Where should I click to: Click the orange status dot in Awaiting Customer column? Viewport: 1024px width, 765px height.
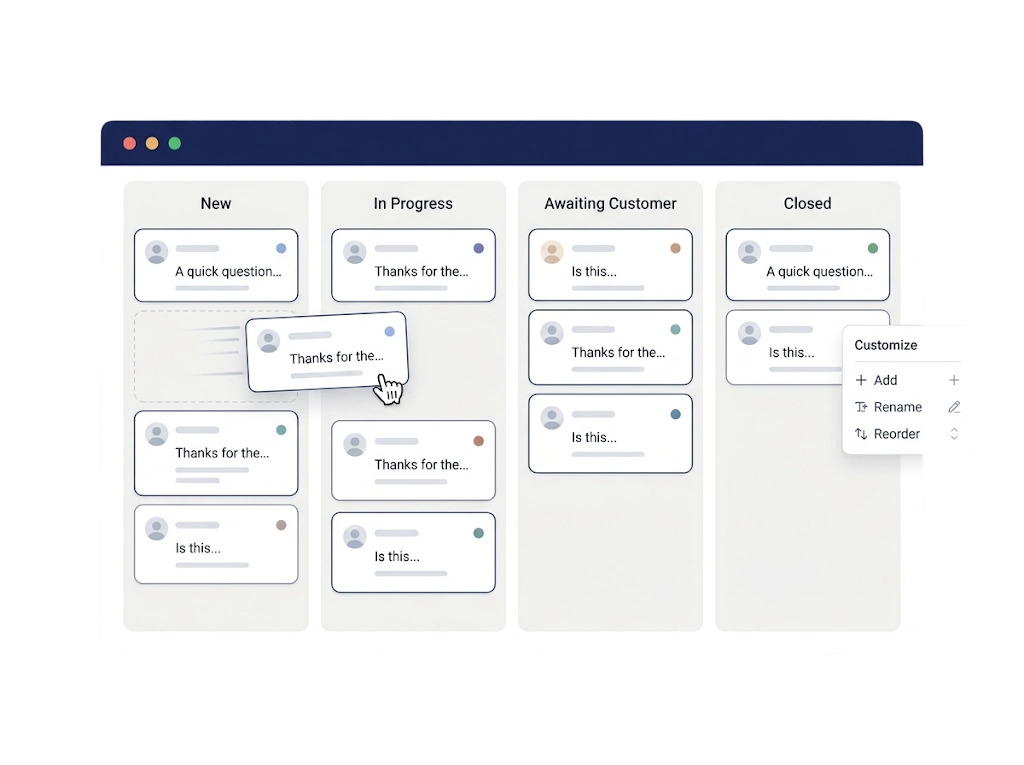point(675,248)
